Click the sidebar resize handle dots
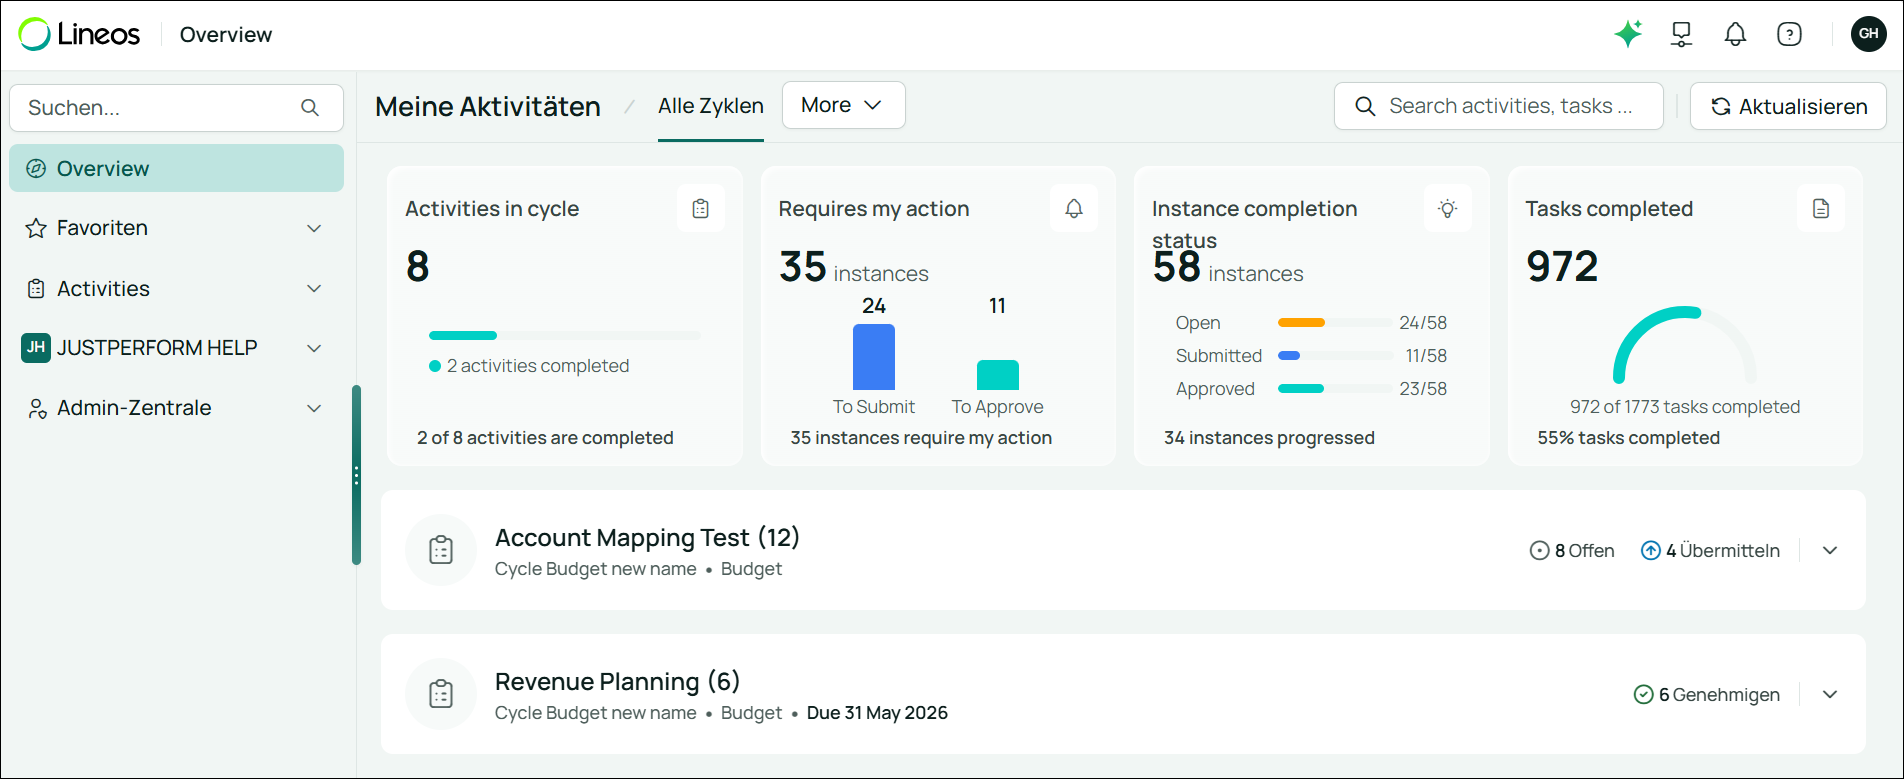The width and height of the screenshot is (1904, 779). click(x=356, y=476)
